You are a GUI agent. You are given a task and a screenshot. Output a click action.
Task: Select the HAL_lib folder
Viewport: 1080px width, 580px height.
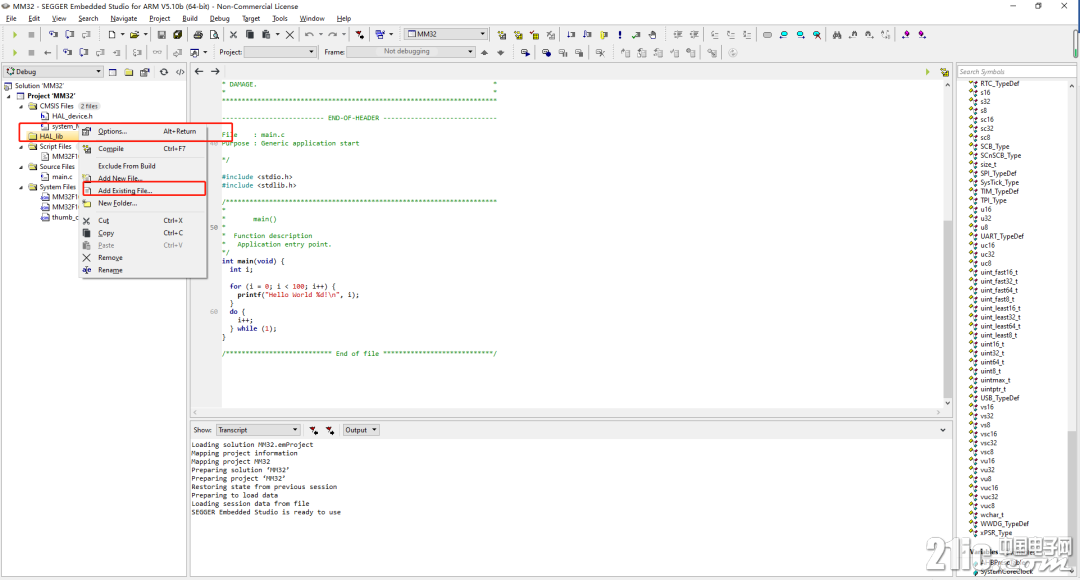pos(50,136)
